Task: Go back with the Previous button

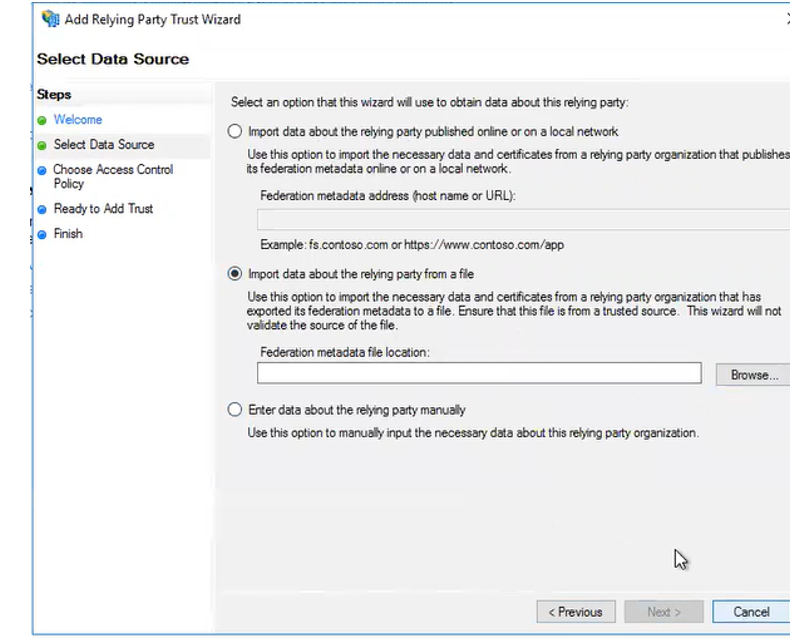Action: click(x=575, y=612)
